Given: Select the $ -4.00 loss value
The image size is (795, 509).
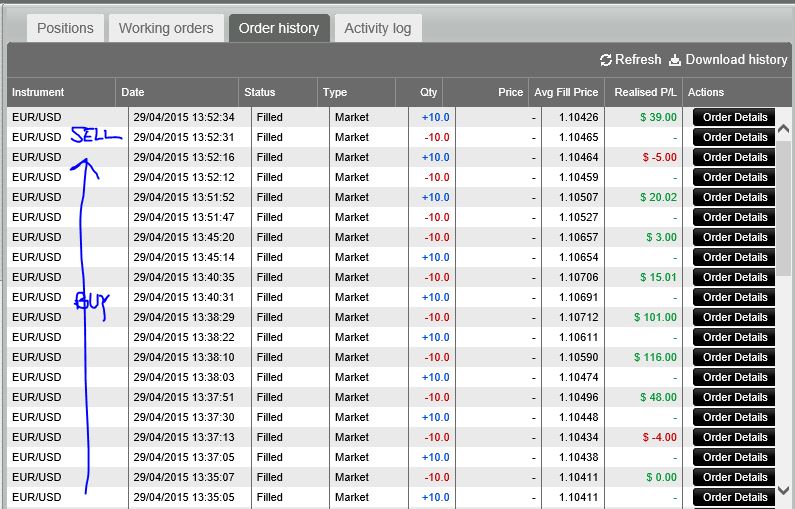Looking at the screenshot, I should (660, 438).
